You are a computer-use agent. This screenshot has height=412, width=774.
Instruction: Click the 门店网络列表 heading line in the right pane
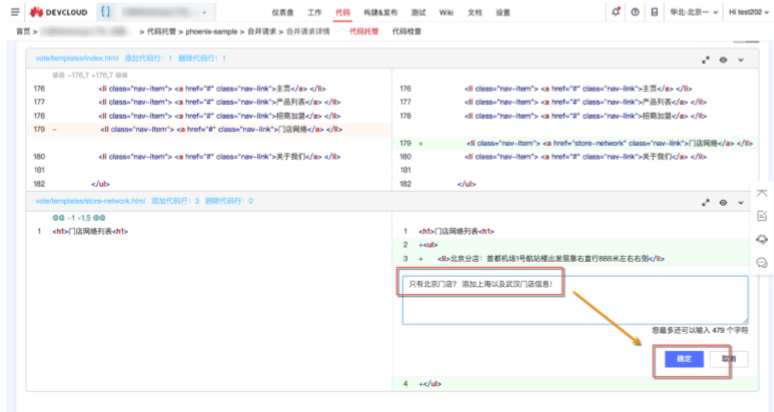[456, 231]
